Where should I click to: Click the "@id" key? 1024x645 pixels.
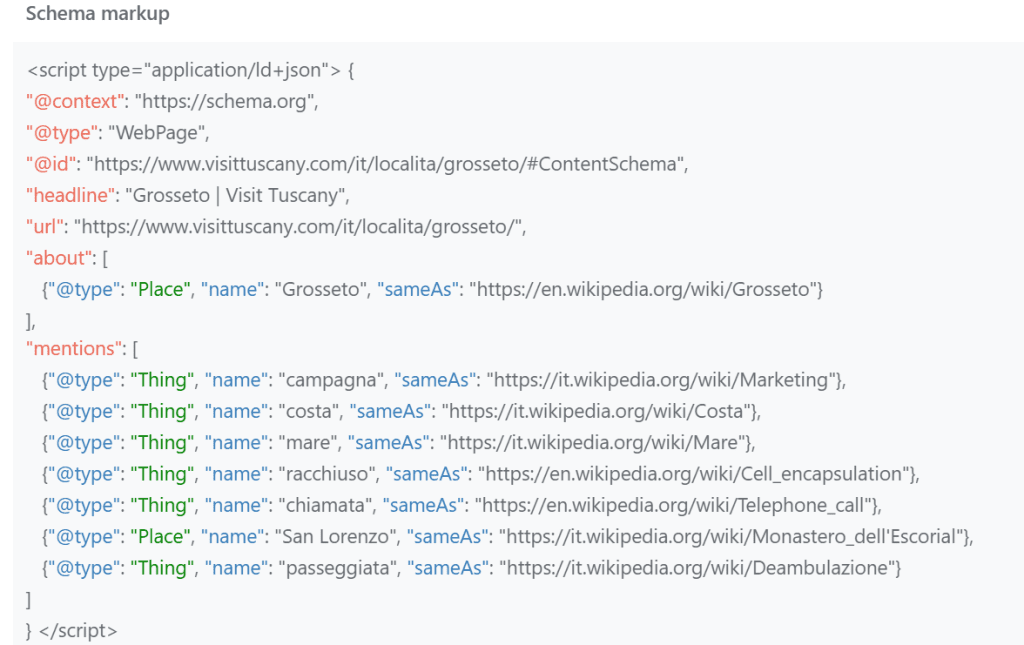[x=51, y=164]
